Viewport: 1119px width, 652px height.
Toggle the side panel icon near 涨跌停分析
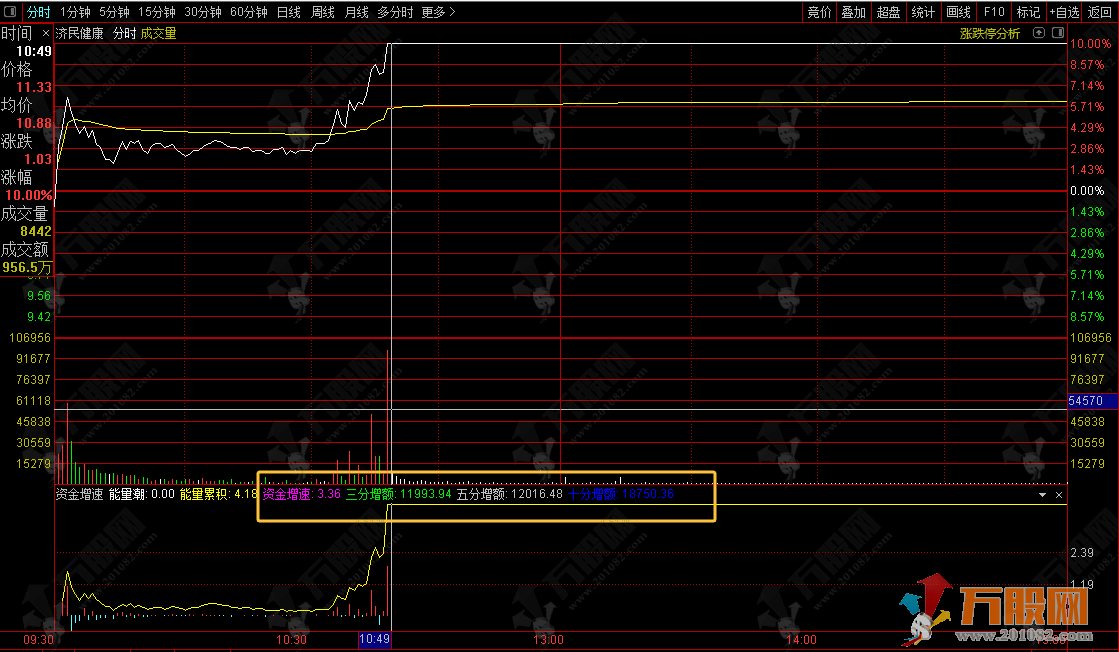click(1058, 33)
